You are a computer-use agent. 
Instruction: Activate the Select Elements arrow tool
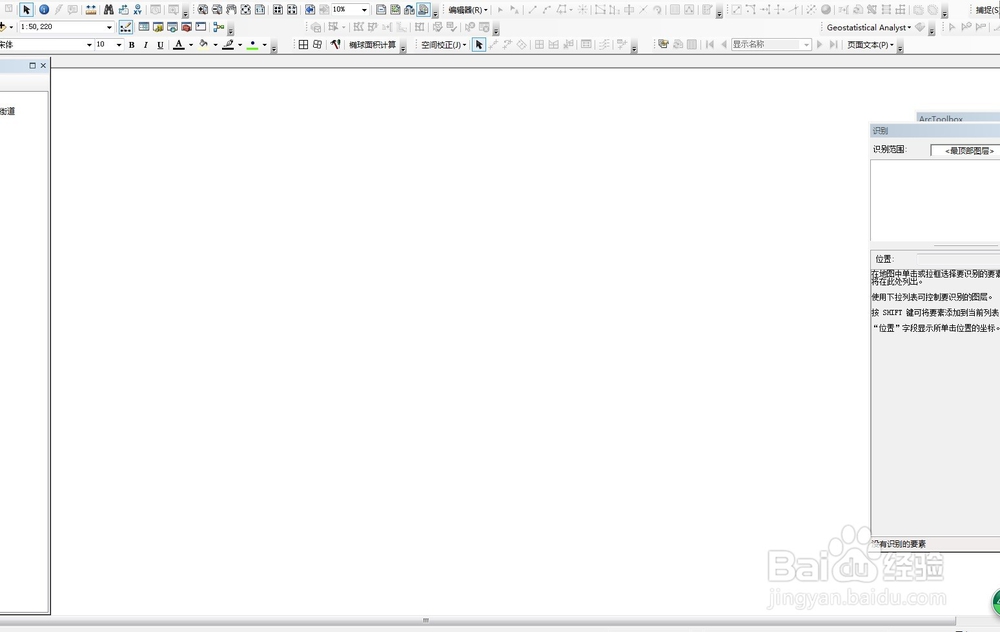tap(26, 10)
